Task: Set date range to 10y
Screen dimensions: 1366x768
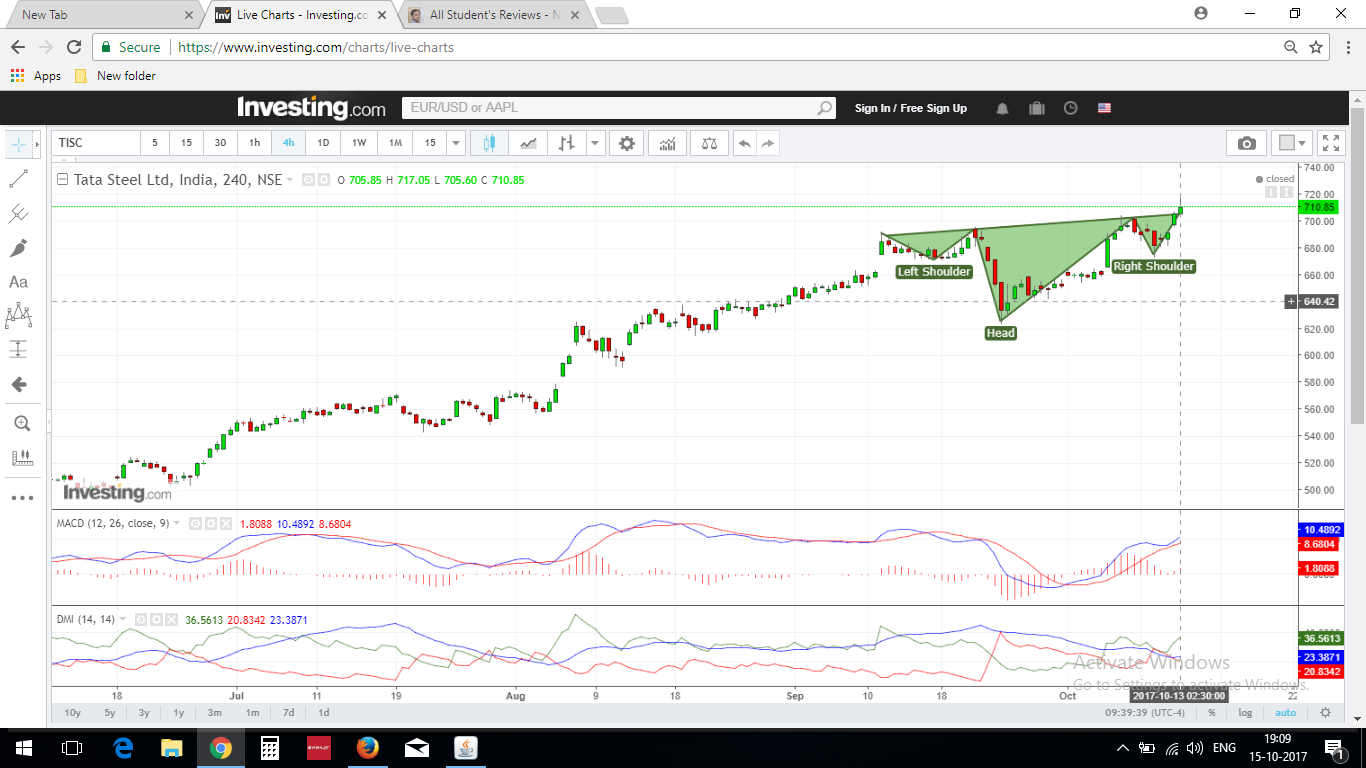Action: coord(72,713)
